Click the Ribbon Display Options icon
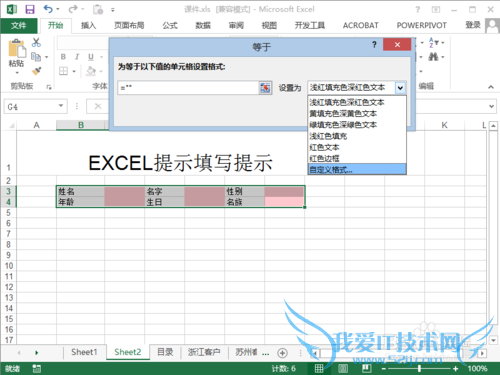Image resolution: width=500 pixels, height=375 pixels. pos(436,10)
